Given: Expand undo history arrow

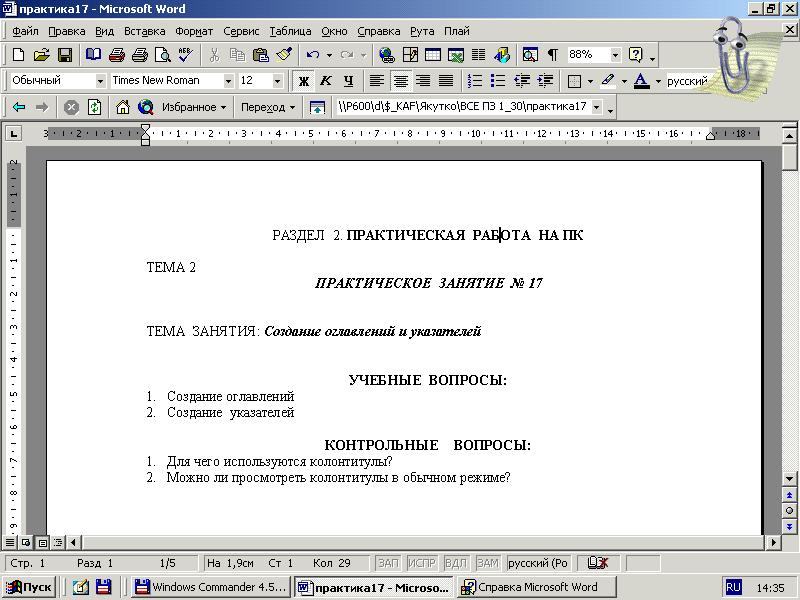Looking at the screenshot, I should coord(329,55).
